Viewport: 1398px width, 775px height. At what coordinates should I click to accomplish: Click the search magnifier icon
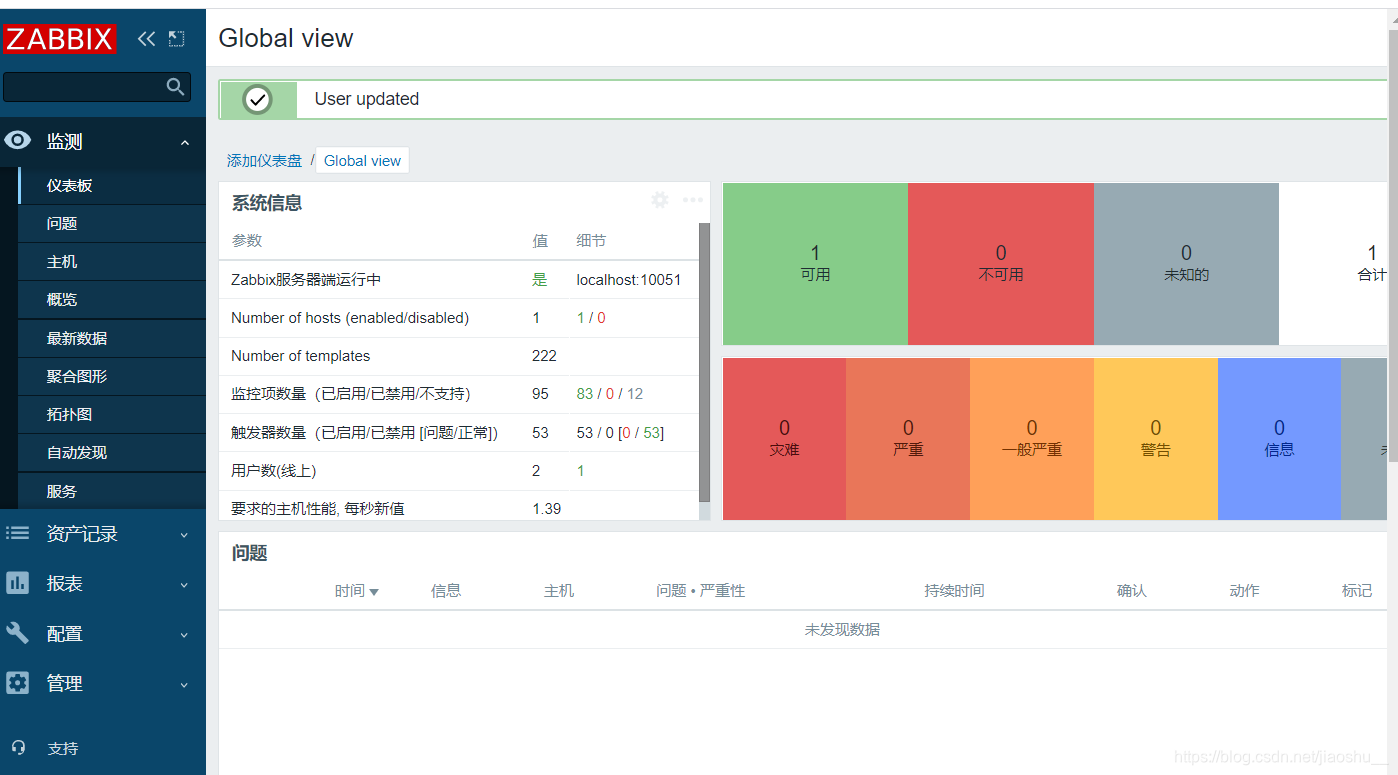coord(176,87)
